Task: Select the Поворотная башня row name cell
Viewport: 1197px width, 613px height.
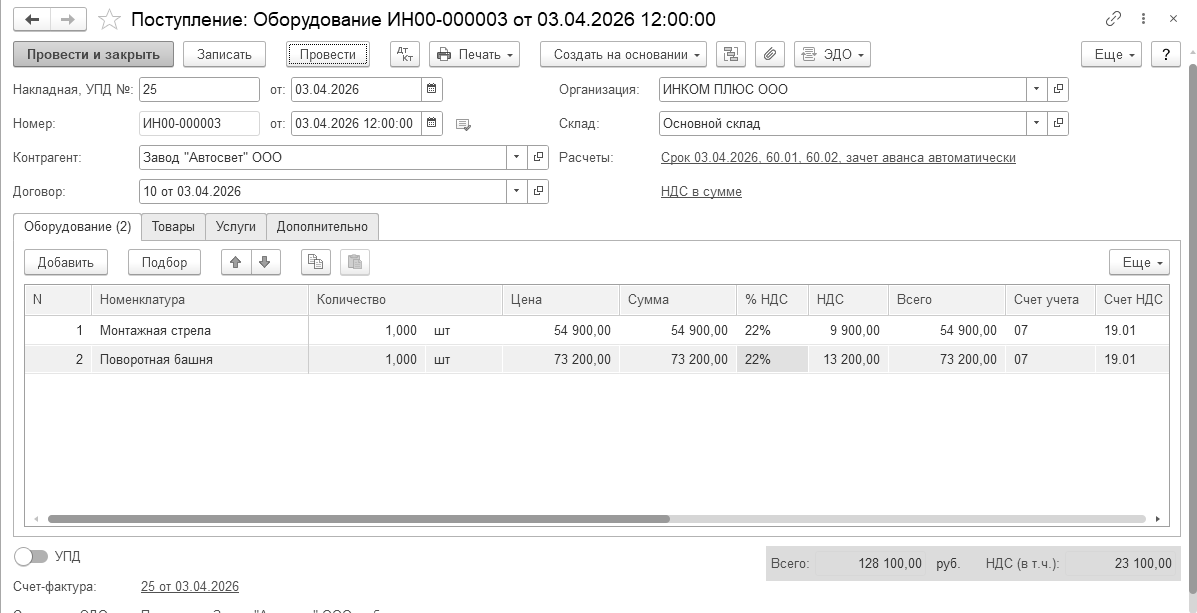Action: pyautogui.click(x=200, y=360)
